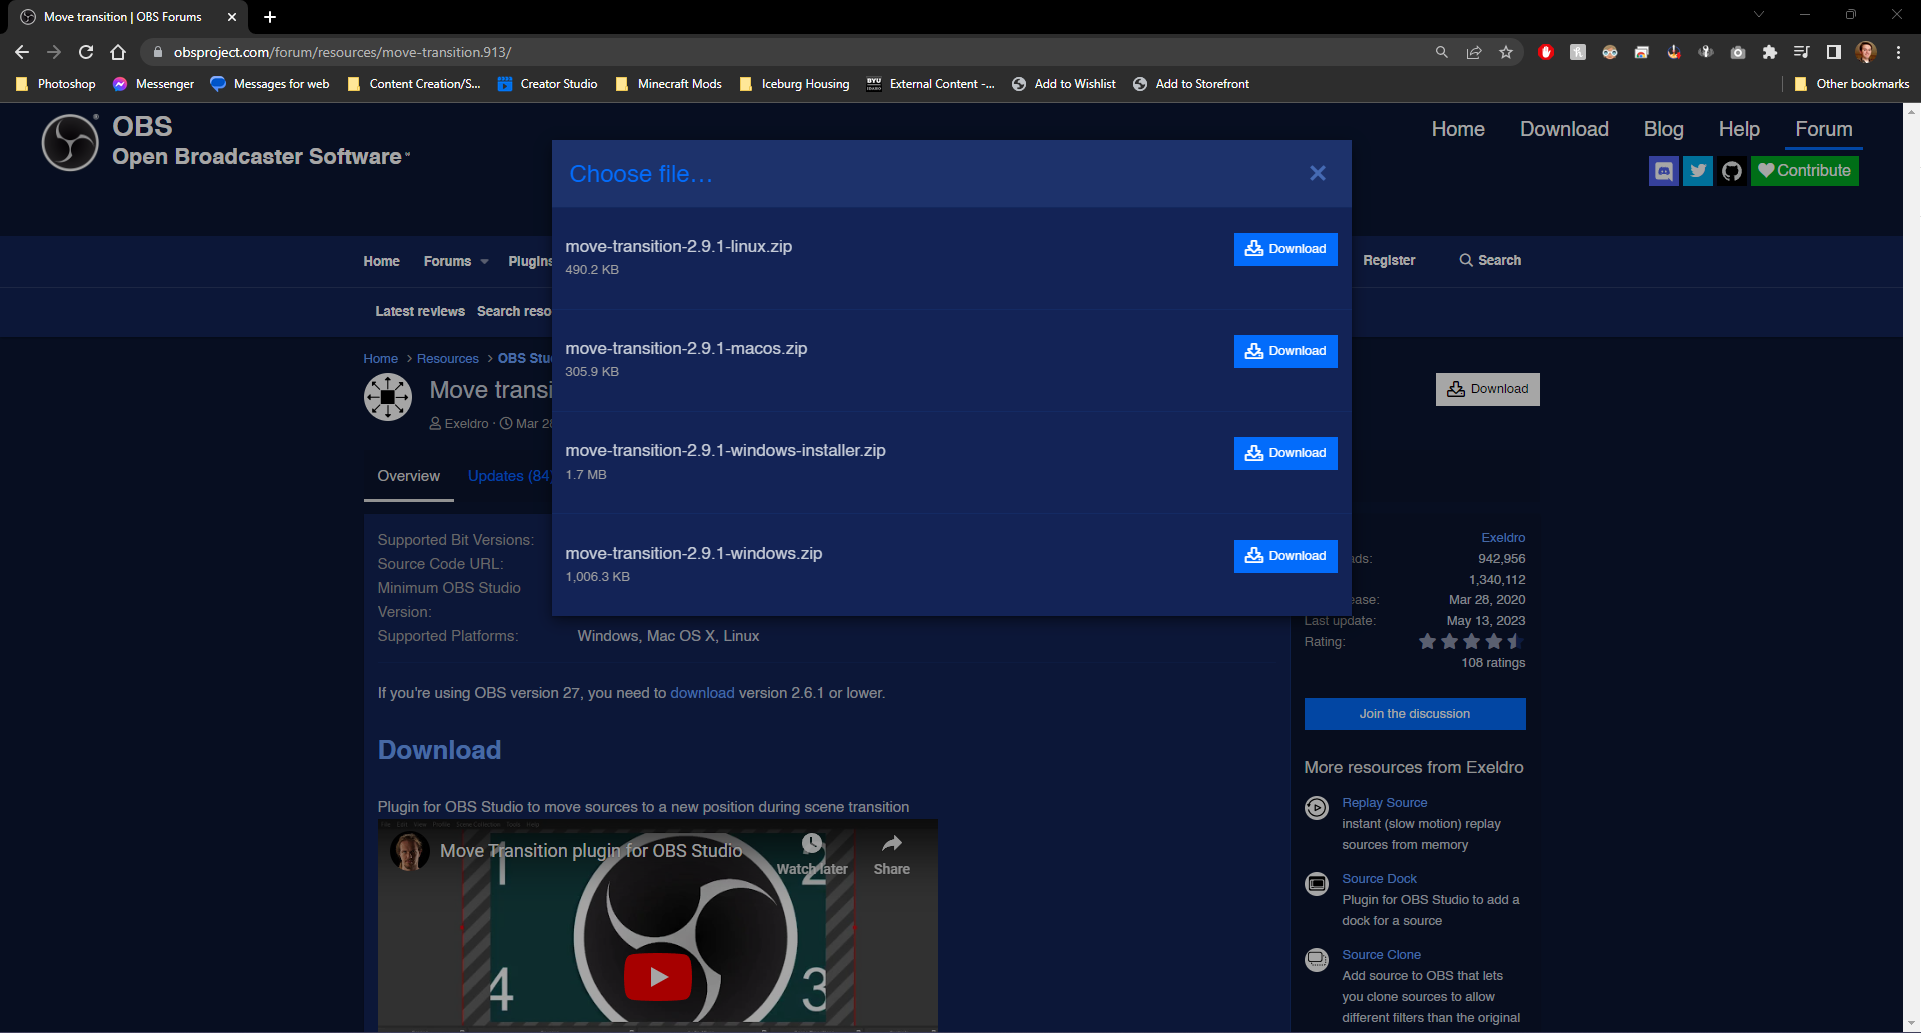The width and height of the screenshot is (1921, 1033).
Task: Play the Move Transition plugin video
Action: pyautogui.click(x=657, y=977)
